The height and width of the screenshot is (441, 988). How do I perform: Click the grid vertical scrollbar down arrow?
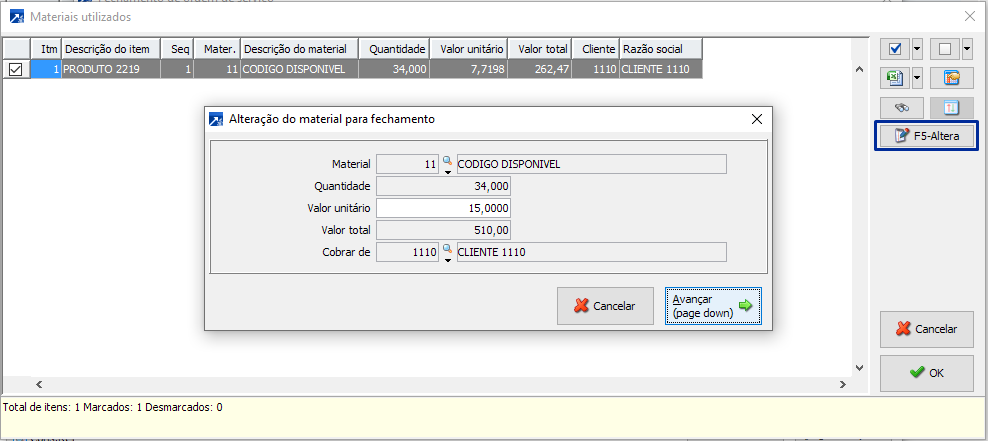coord(859,367)
